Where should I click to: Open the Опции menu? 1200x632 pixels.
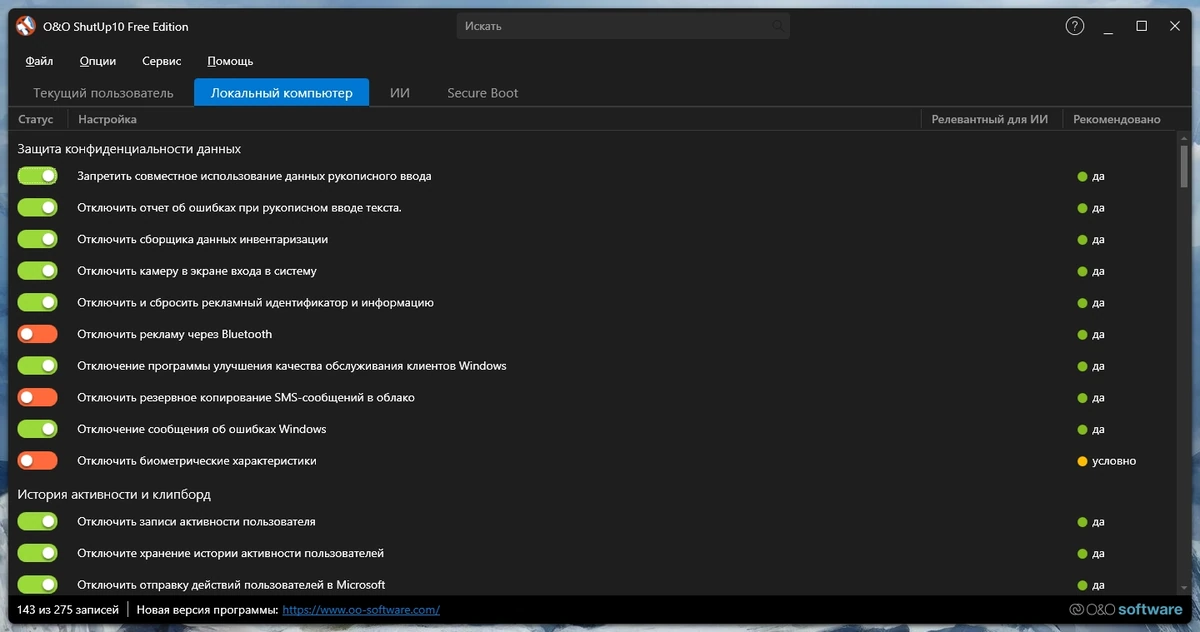click(98, 61)
